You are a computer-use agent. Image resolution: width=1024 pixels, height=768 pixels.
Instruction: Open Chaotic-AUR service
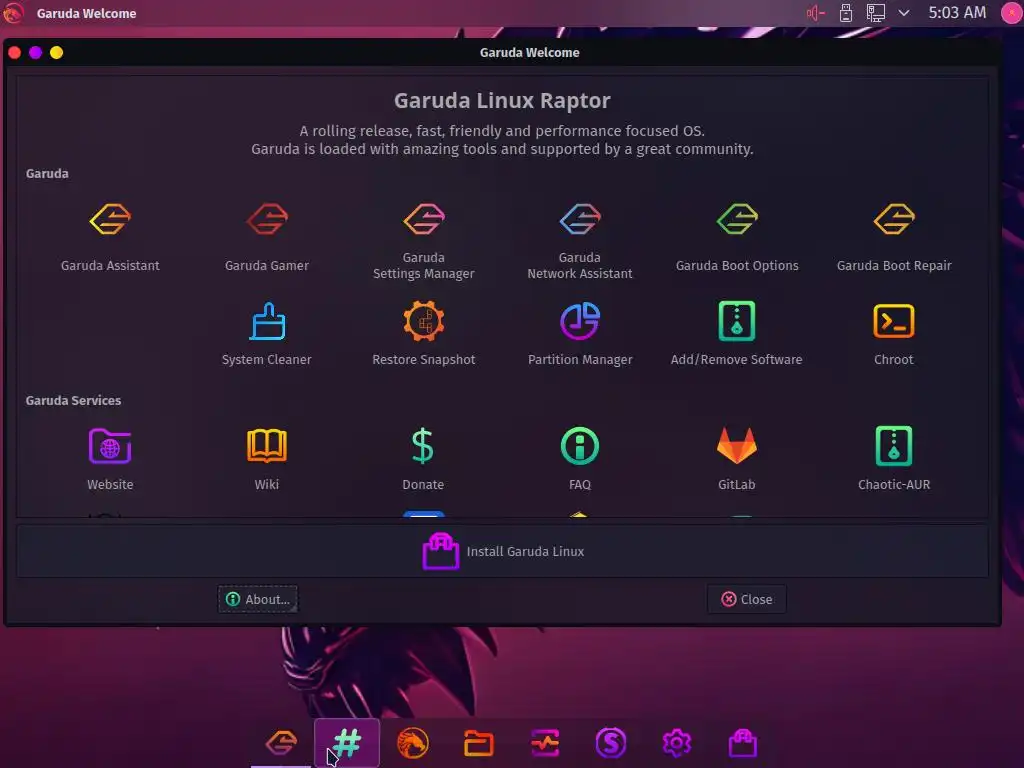(x=893, y=458)
